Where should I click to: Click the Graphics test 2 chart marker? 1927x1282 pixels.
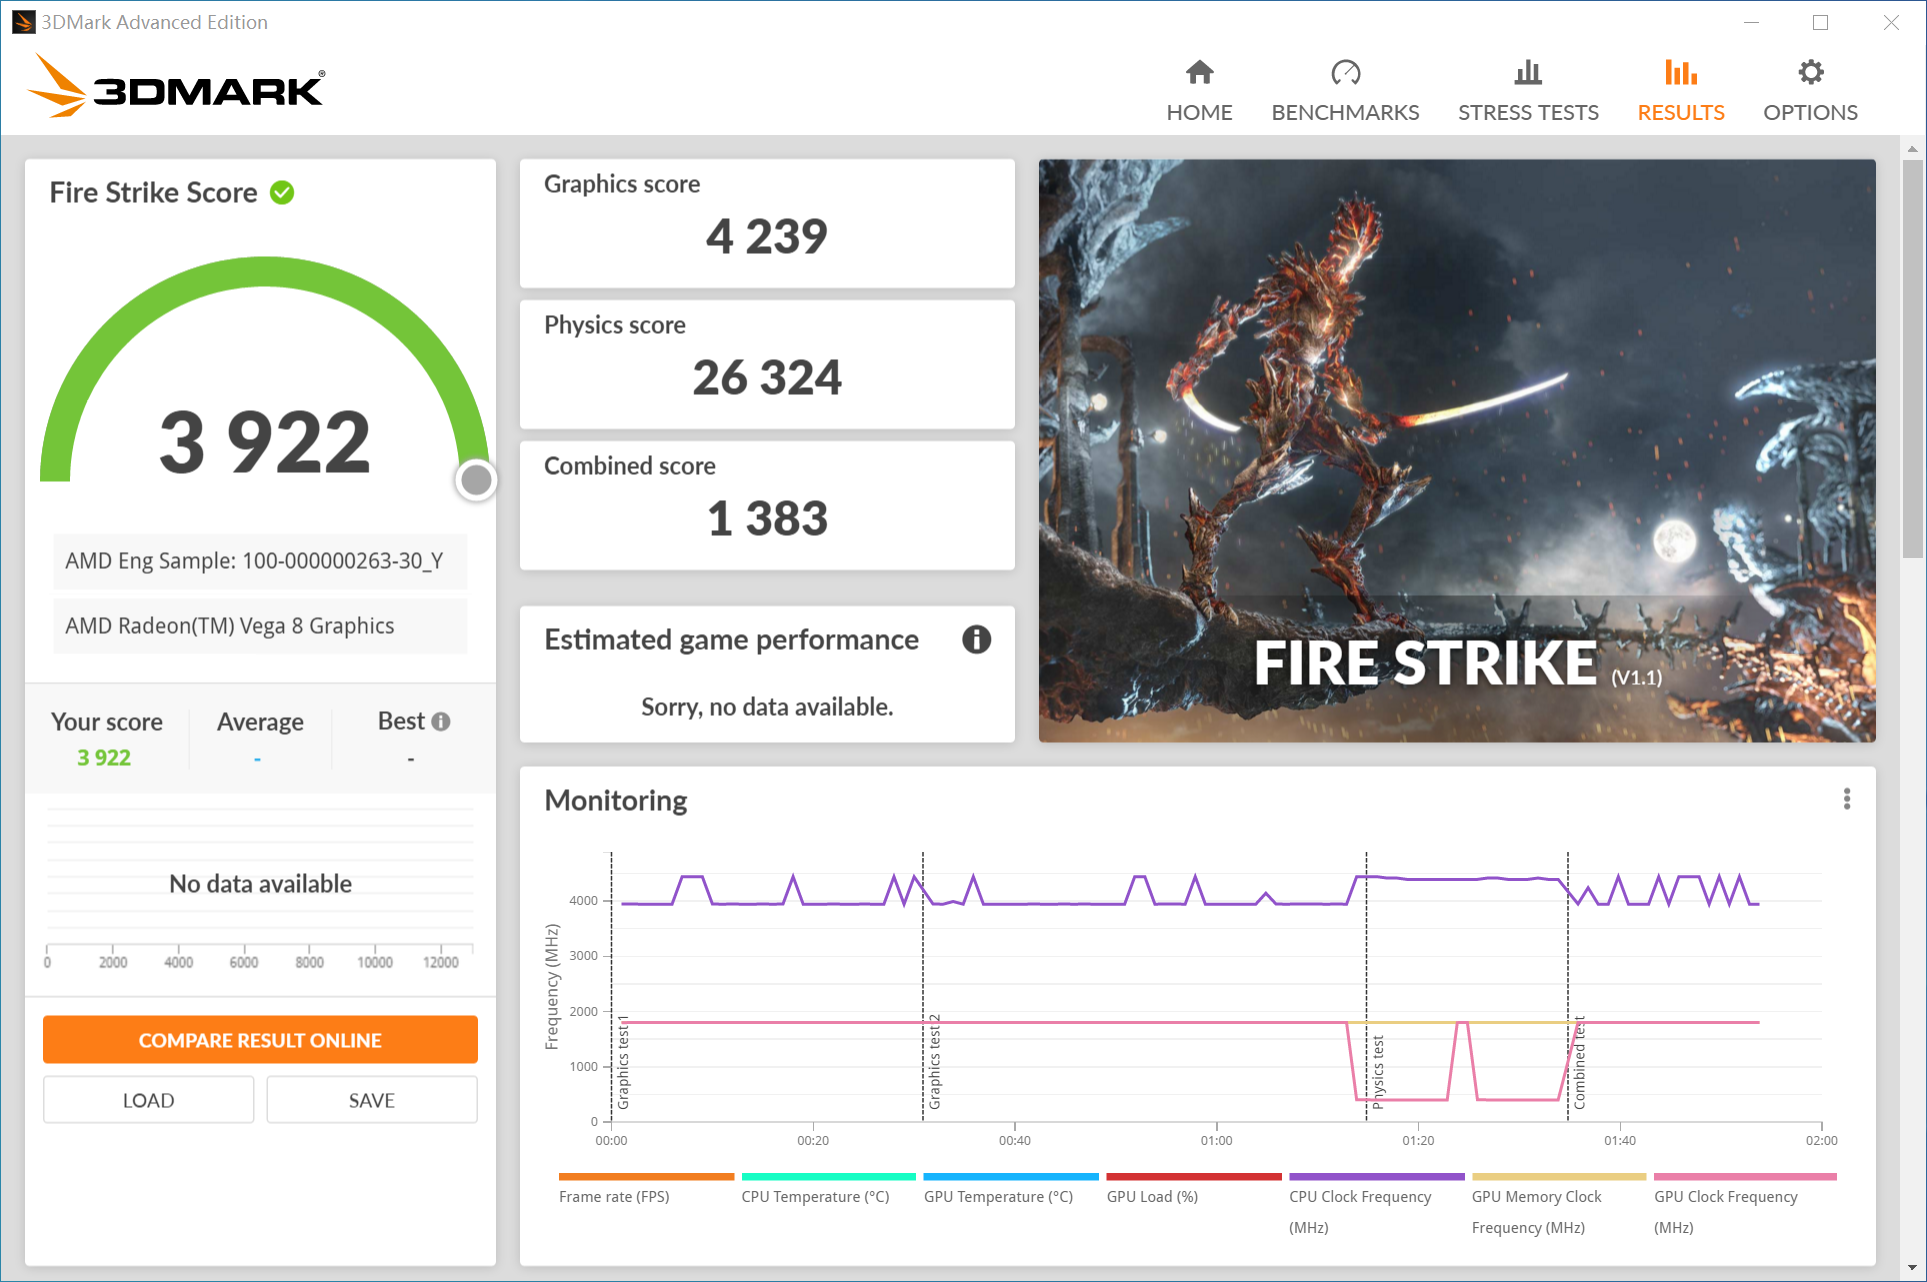click(934, 1062)
